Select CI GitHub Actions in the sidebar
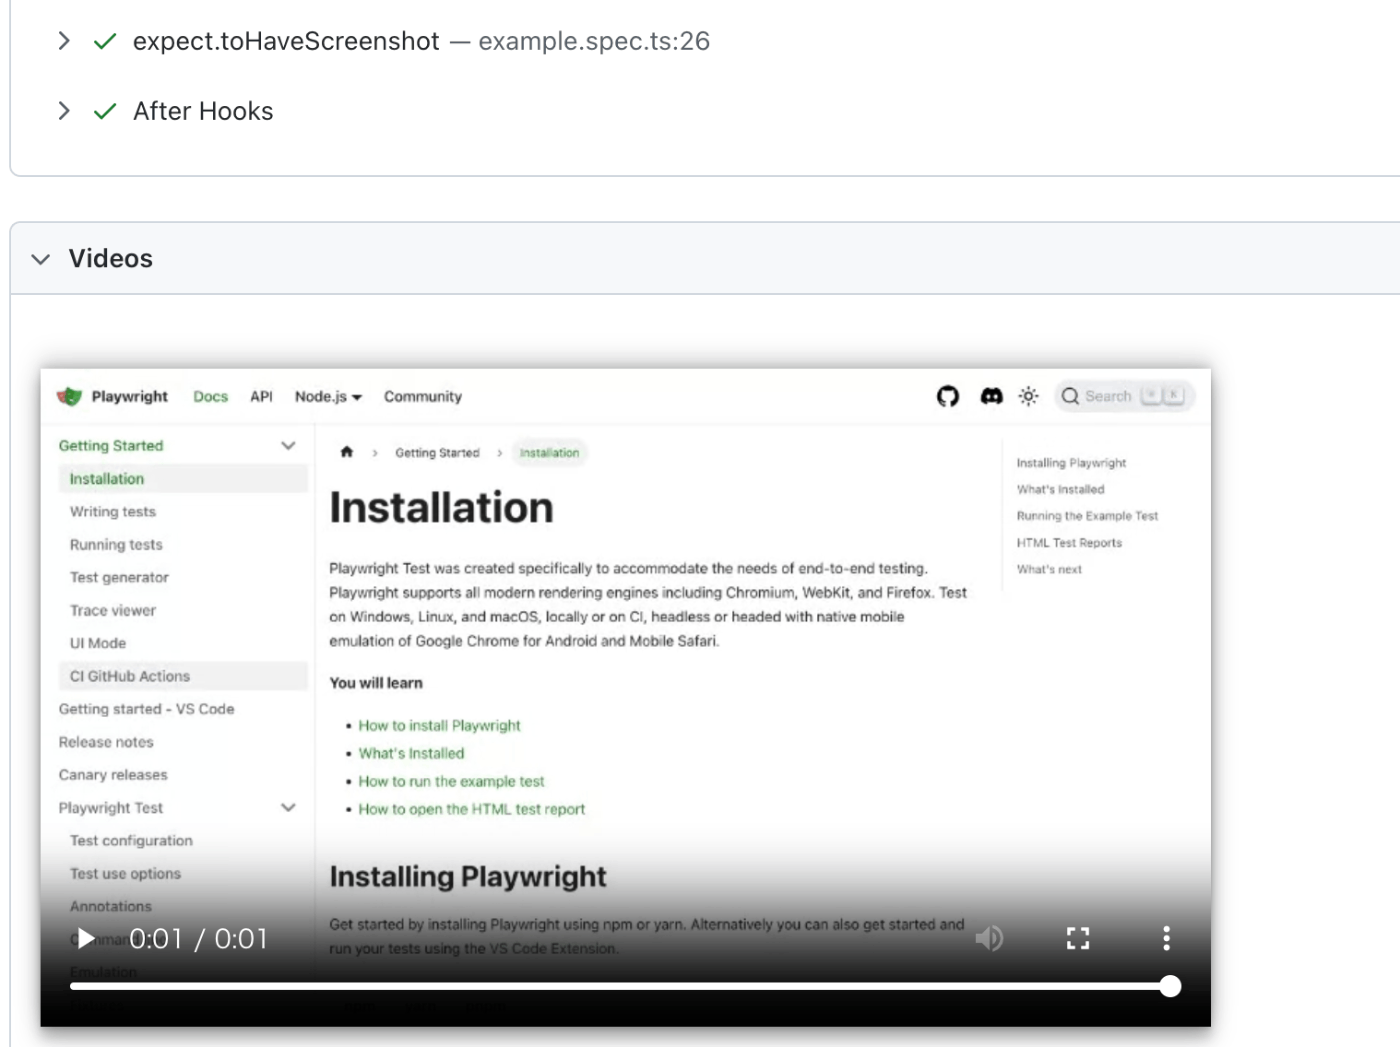The width and height of the screenshot is (1400, 1047). (183, 676)
